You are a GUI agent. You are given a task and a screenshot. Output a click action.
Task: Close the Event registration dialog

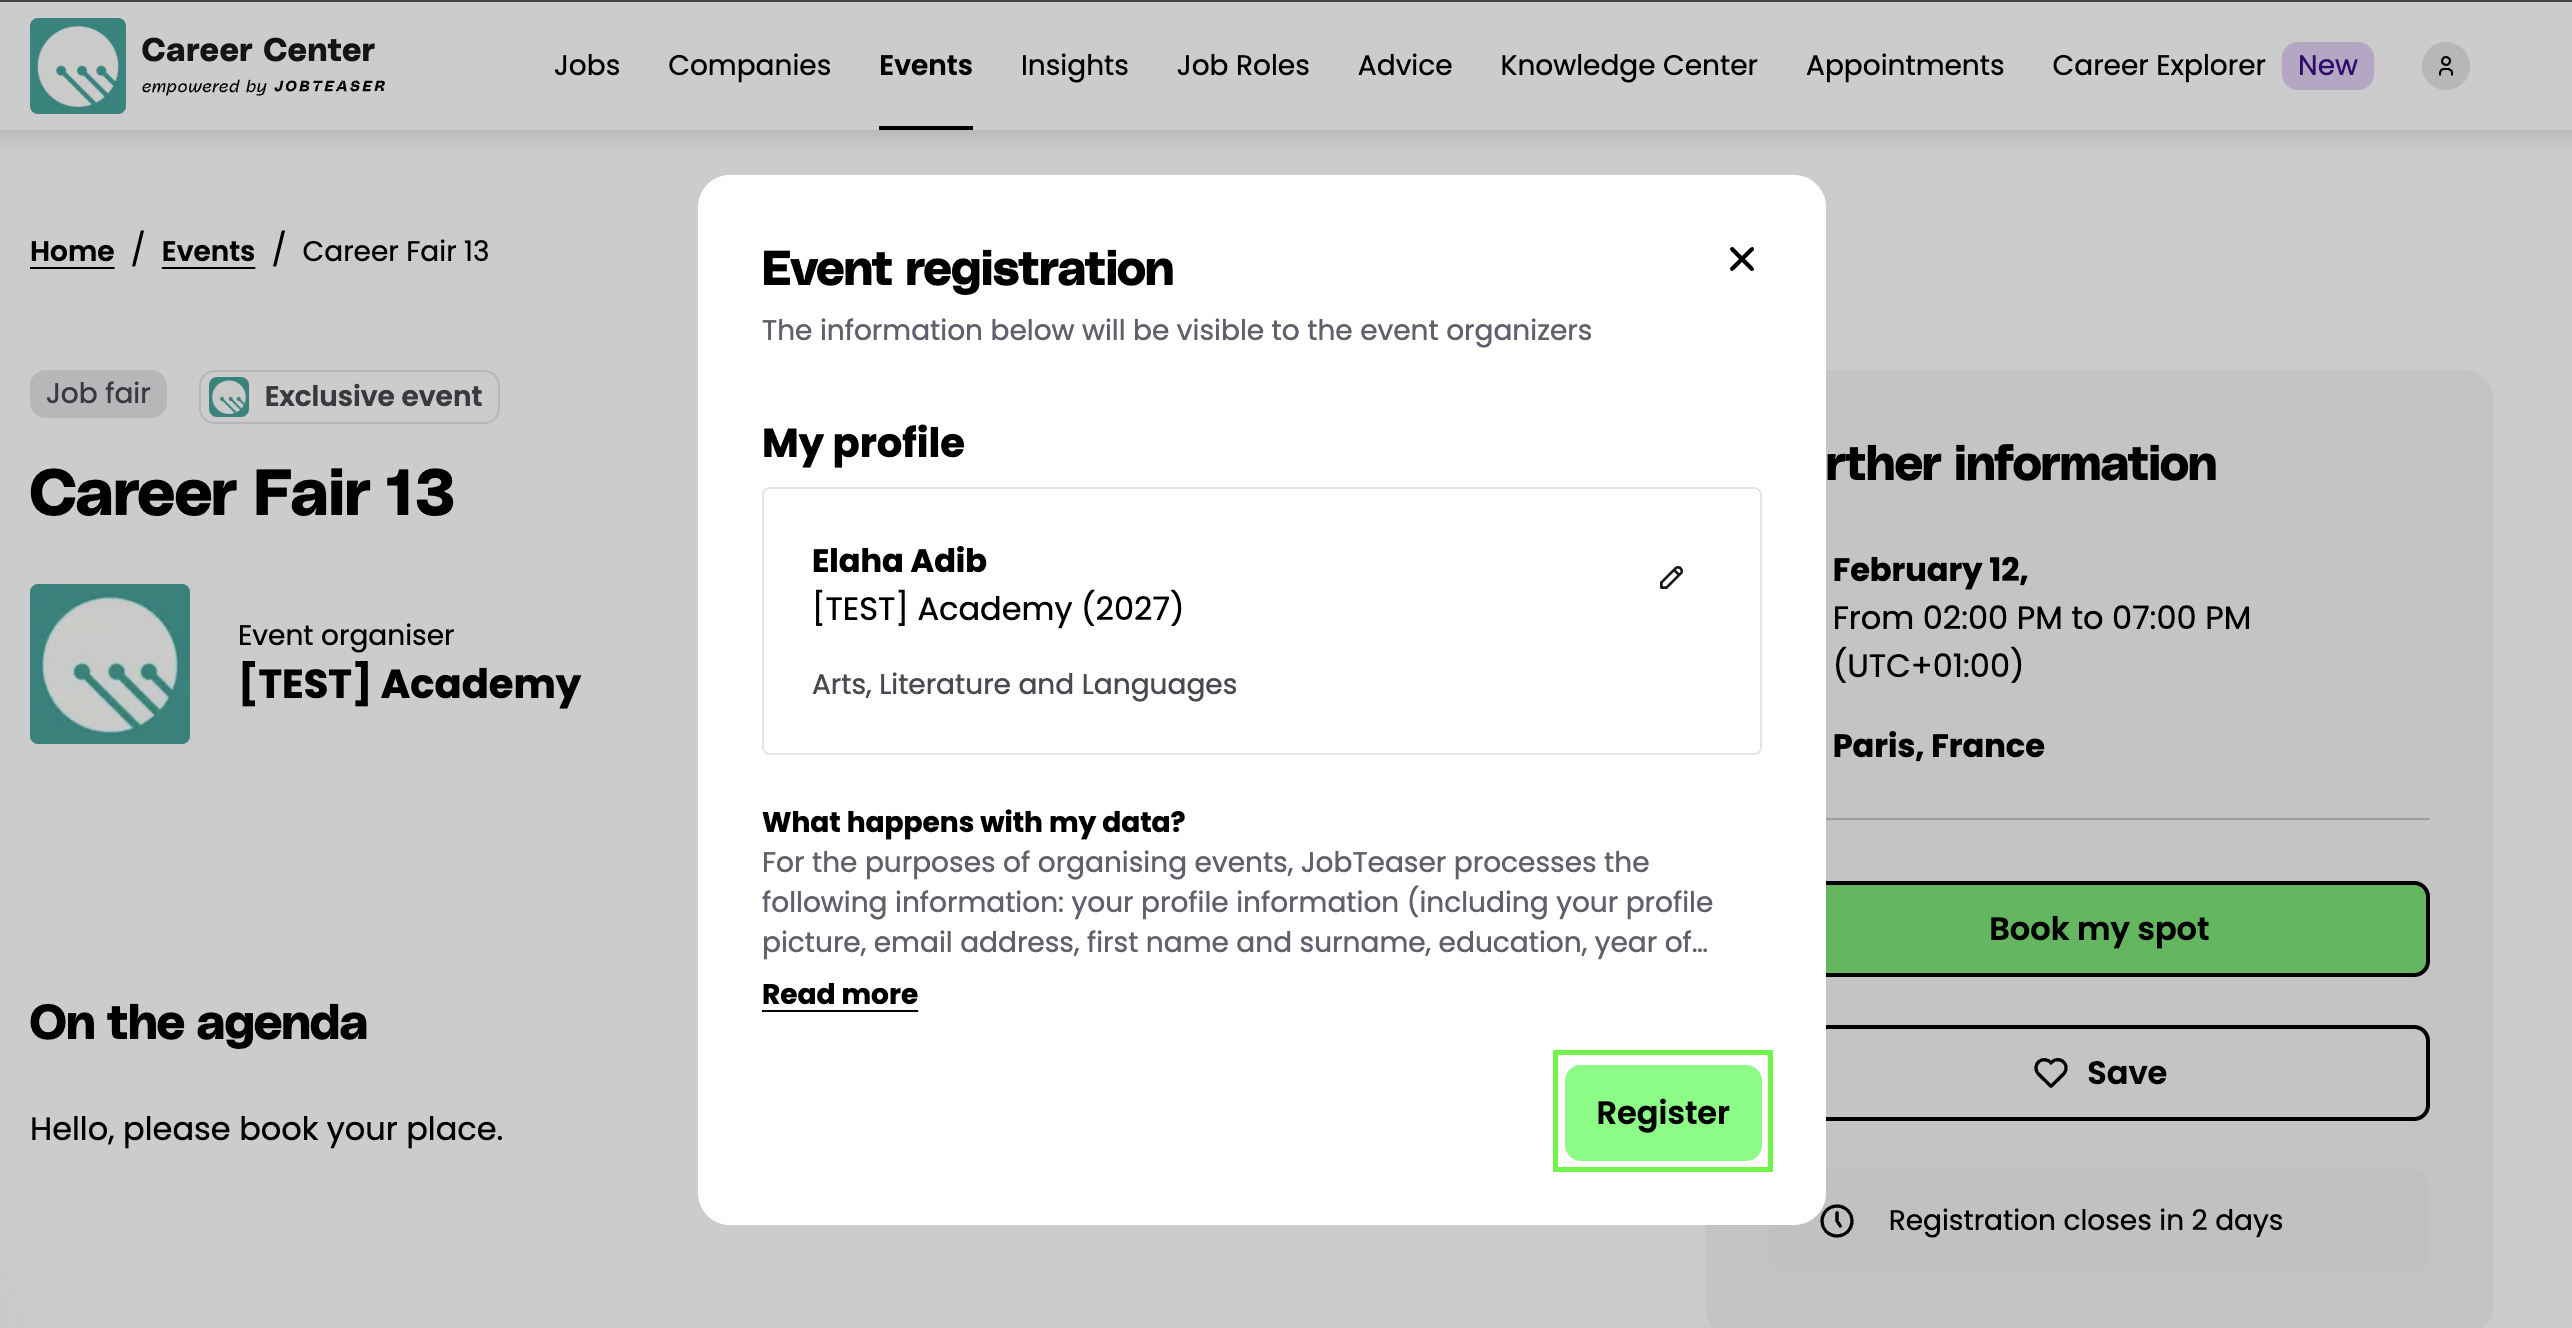pos(1741,259)
